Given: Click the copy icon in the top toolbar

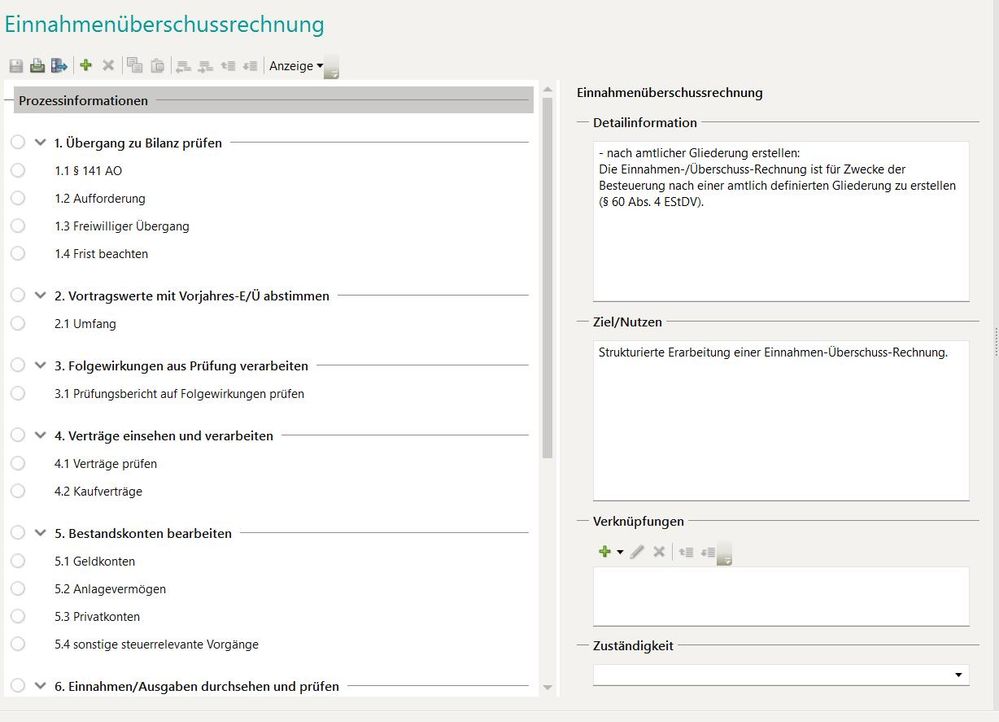Looking at the screenshot, I should (134, 66).
